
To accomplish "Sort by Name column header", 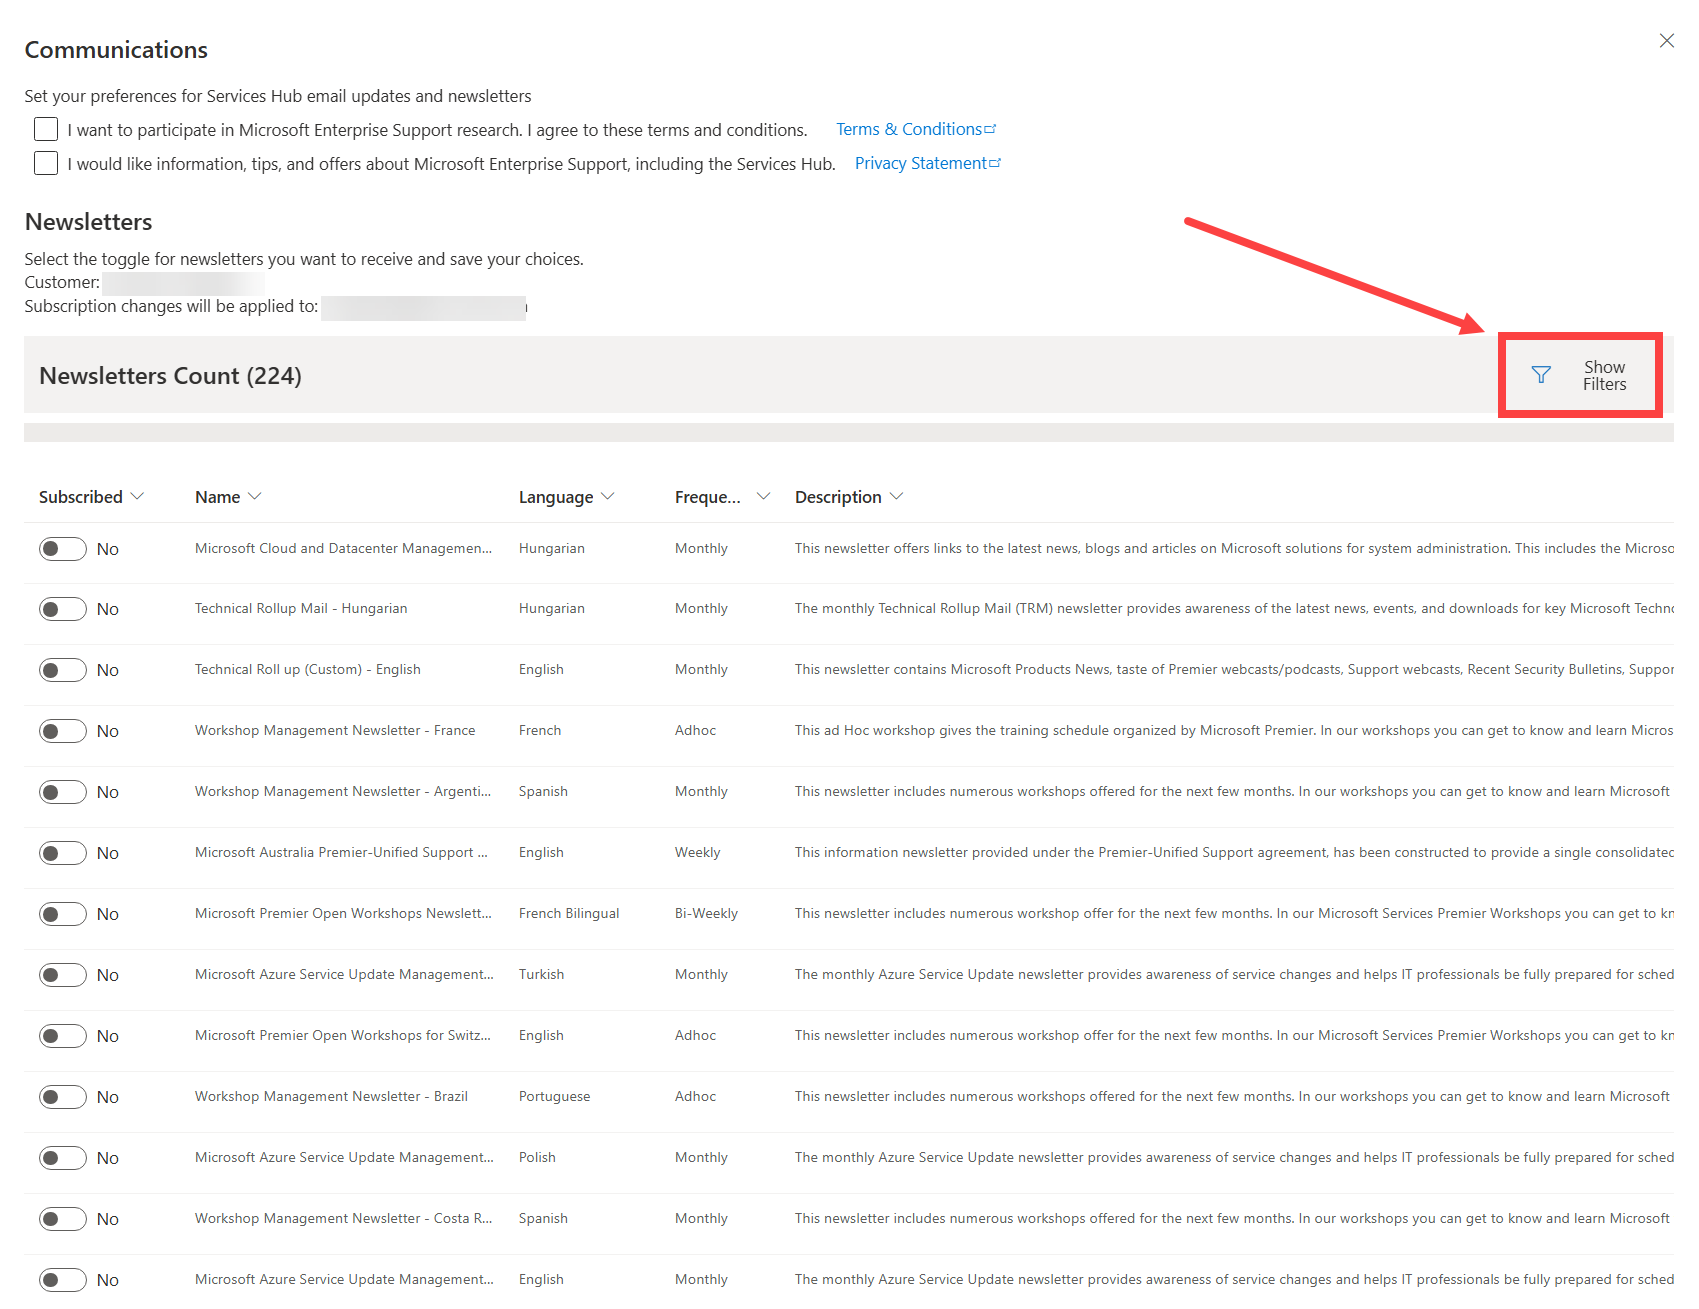I will (228, 497).
